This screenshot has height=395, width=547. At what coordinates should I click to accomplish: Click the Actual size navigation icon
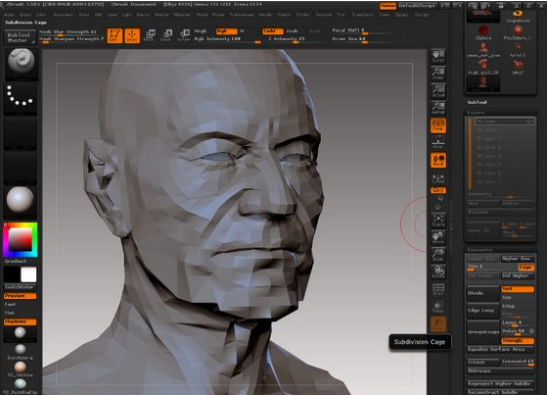click(438, 90)
